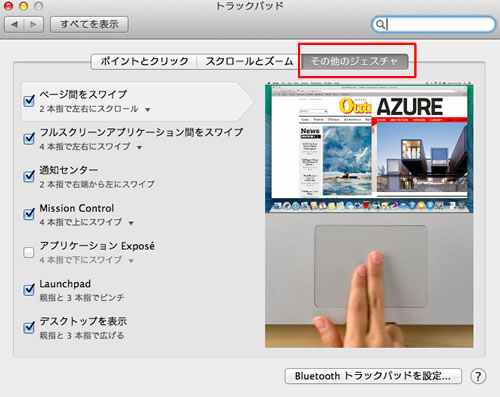
Task: Select その他のジェスチャ tab
Action: (x=355, y=61)
